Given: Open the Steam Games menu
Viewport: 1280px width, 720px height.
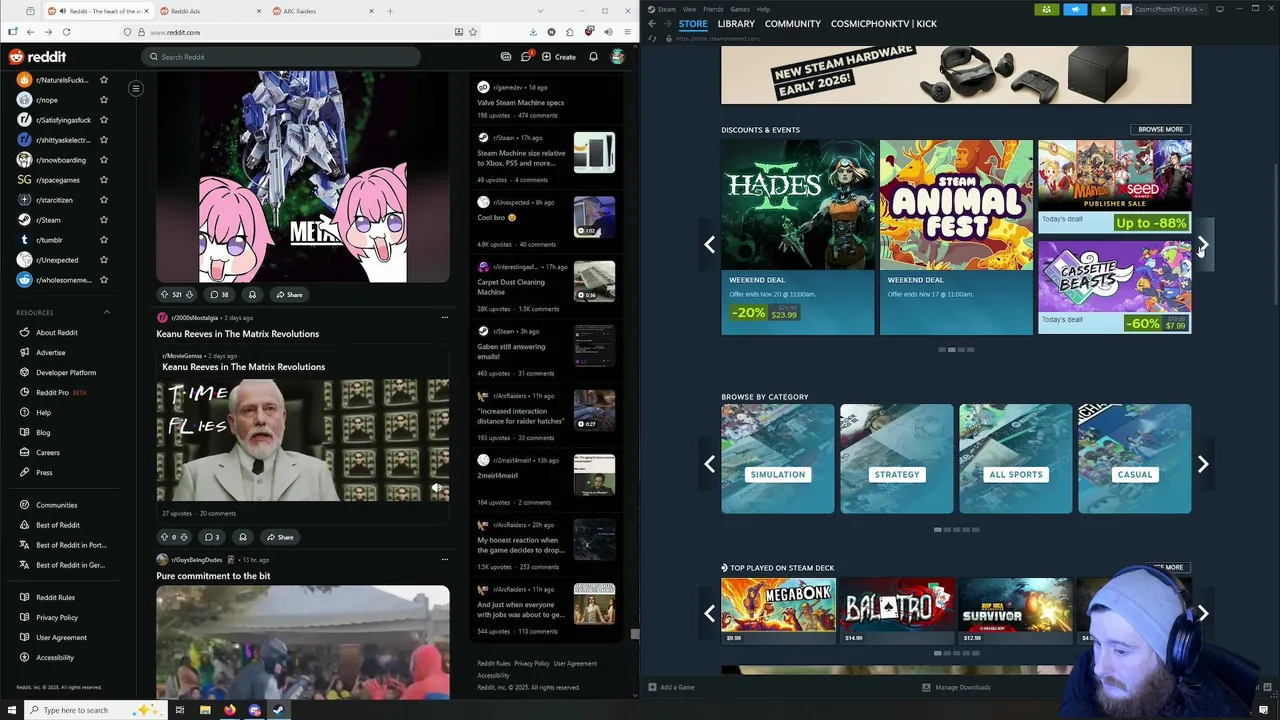Looking at the screenshot, I should click(739, 9).
